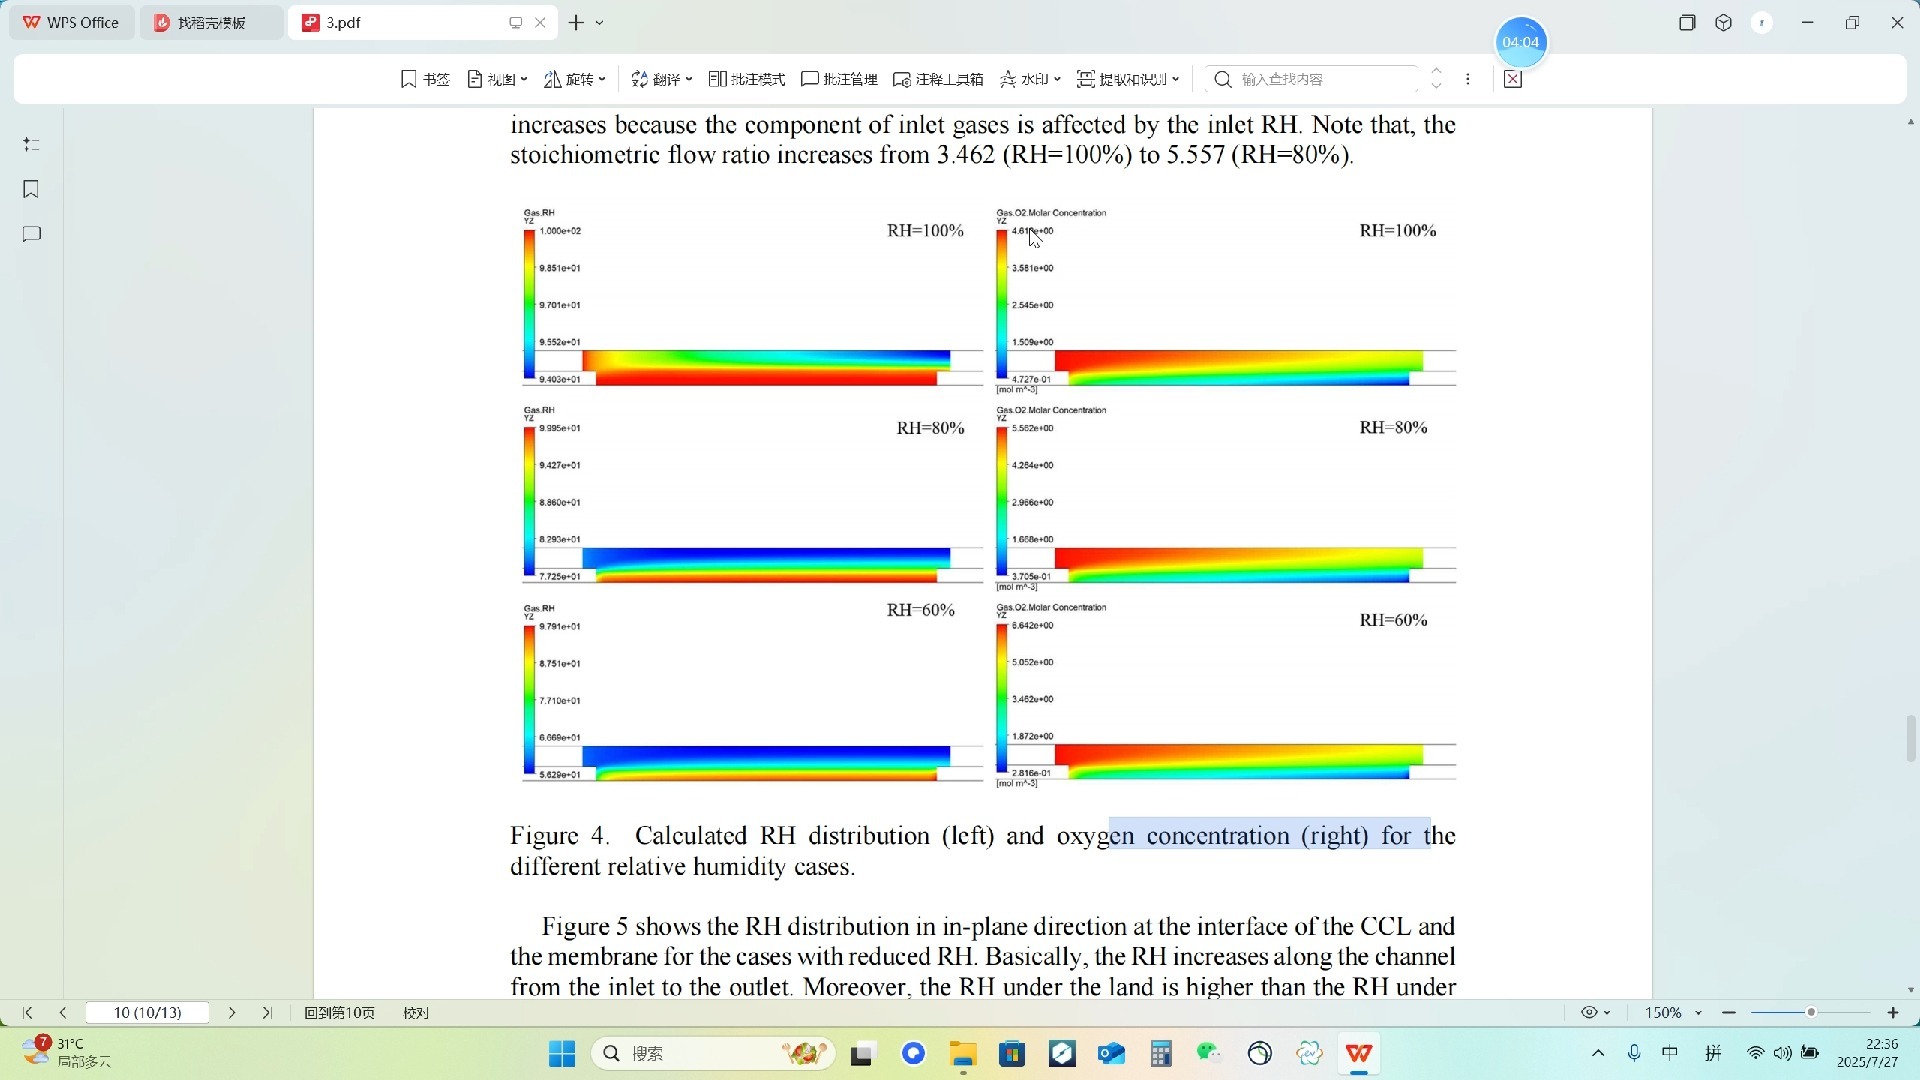
Task: Go to the previous page button
Action: point(63,1013)
